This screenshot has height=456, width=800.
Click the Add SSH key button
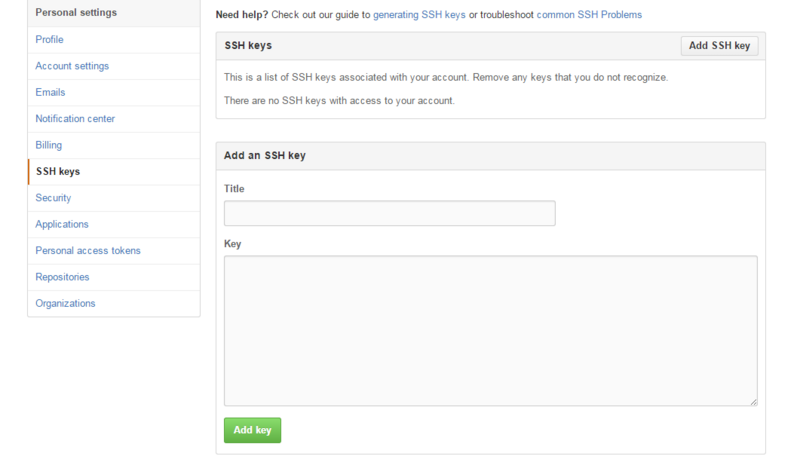(719, 46)
